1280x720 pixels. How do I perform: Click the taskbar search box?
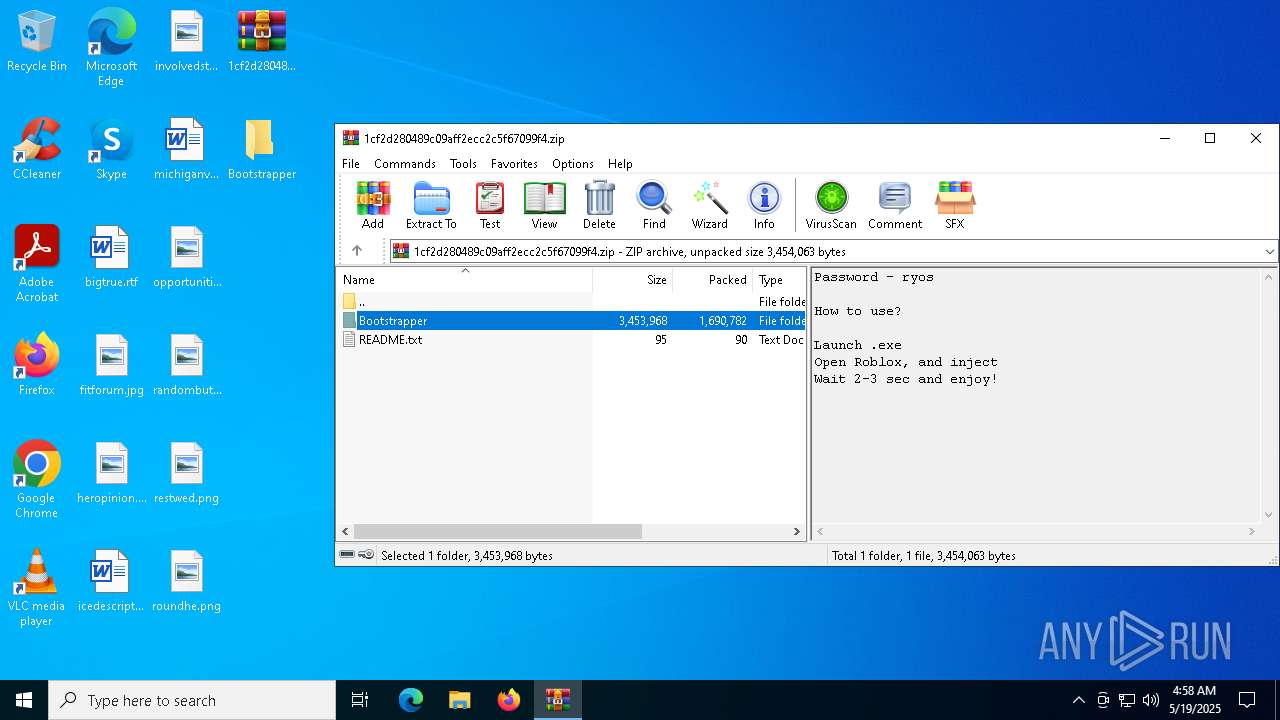point(192,700)
